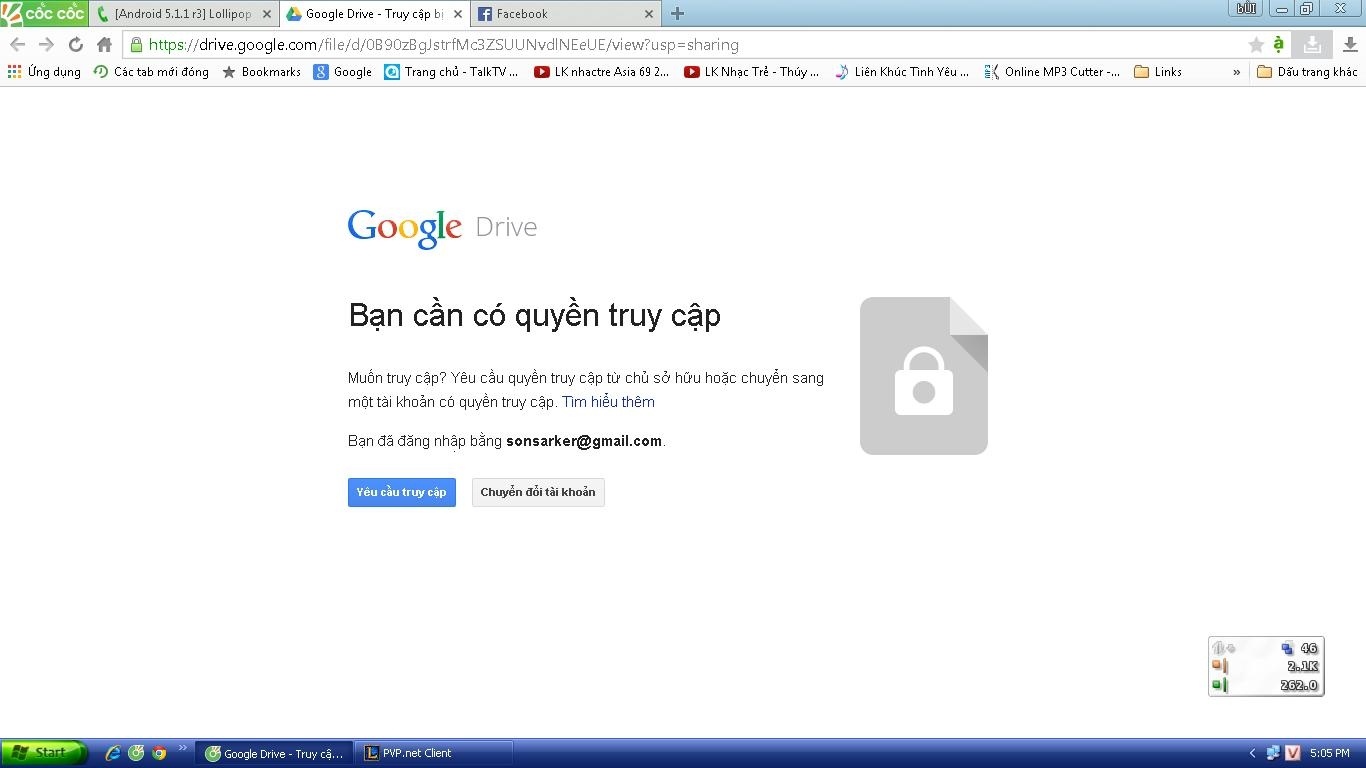Click the Google Drive logo

pos(442,228)
